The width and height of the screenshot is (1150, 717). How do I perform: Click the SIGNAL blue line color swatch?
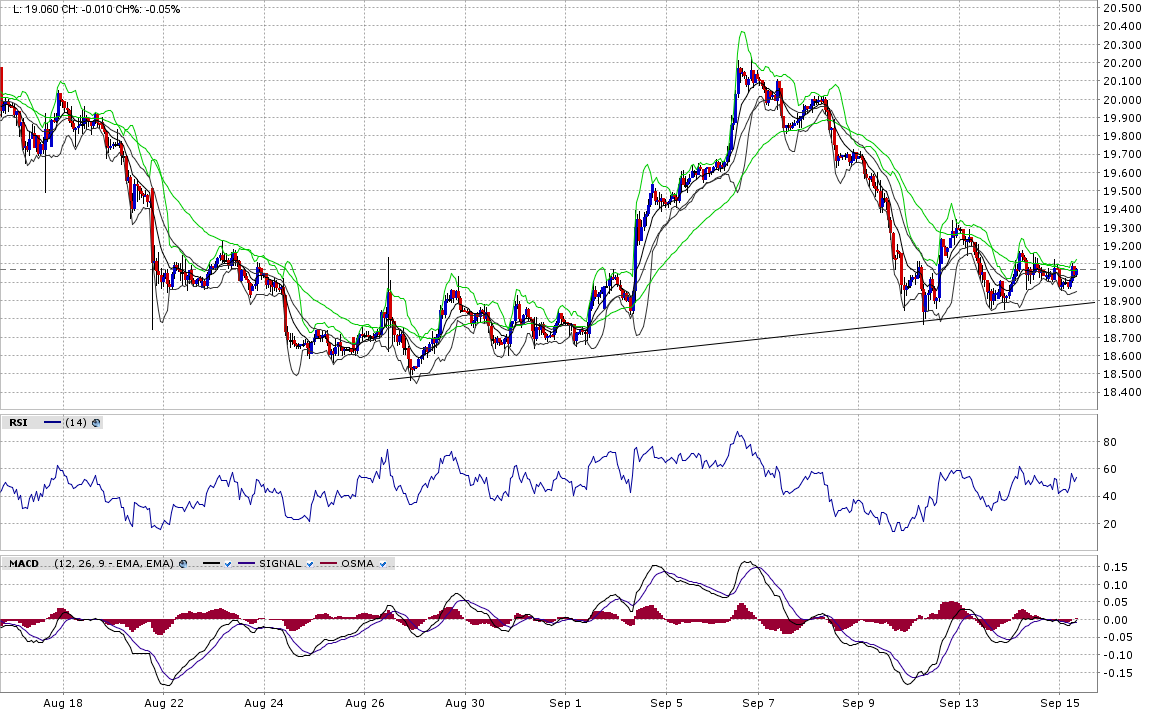246,564
